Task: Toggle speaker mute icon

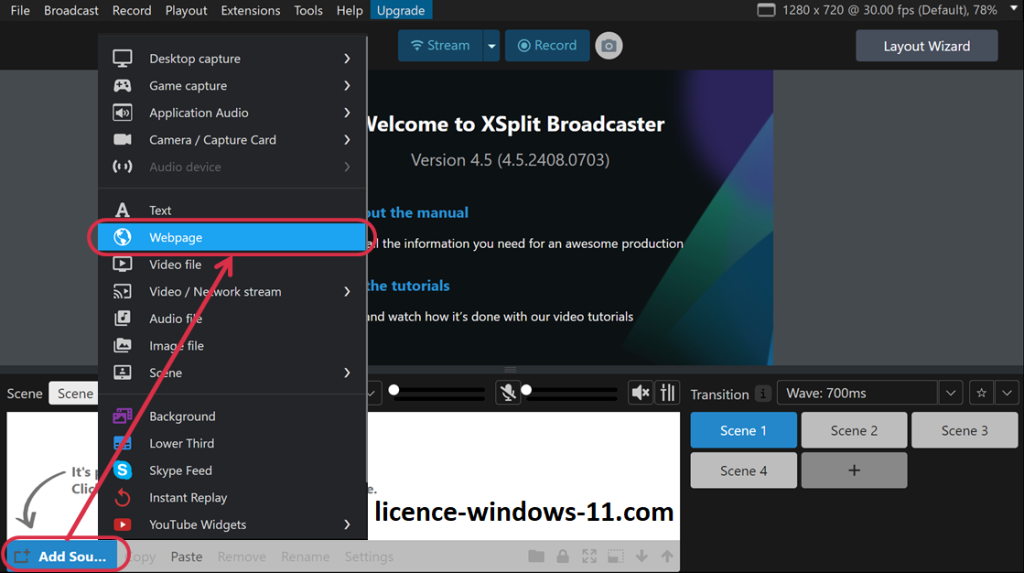Action: point(640,393)
